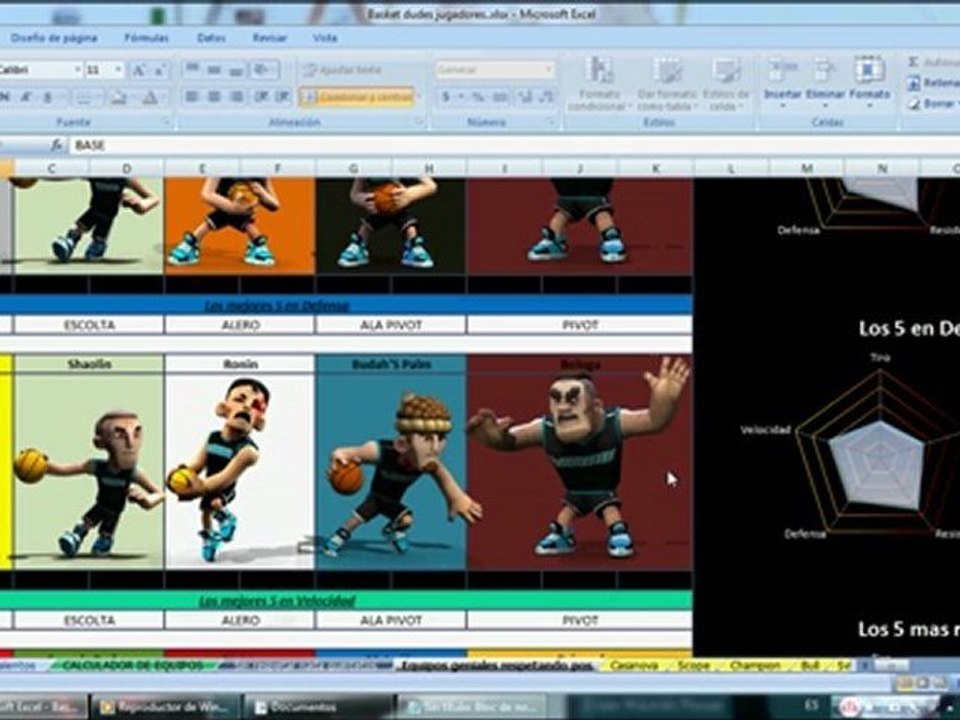Viewport: 960px width, 720px height.
Task: Align text to the top
Action: pos(192,69)
